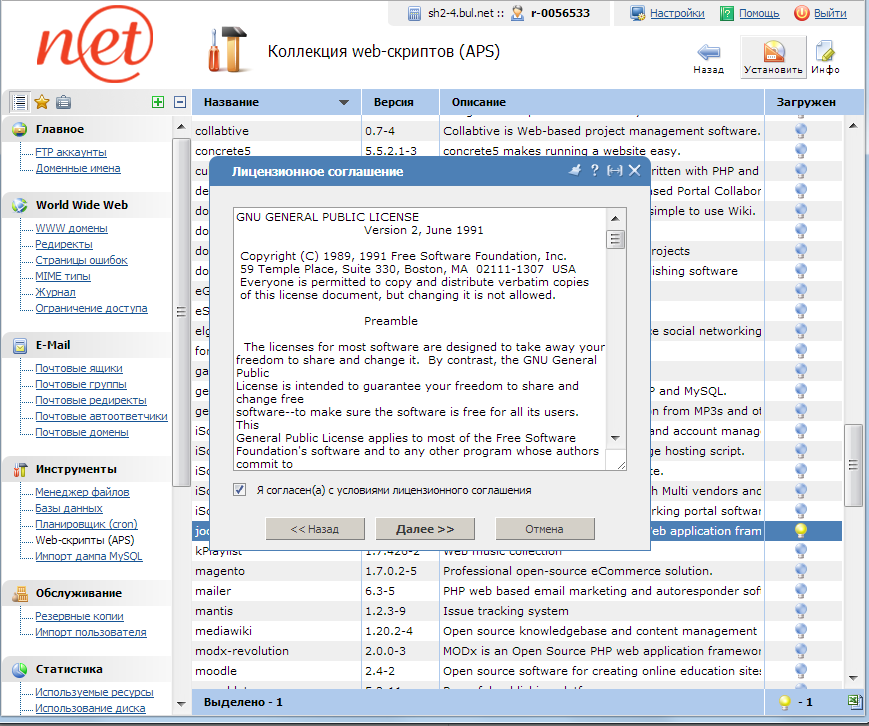The width and height of the screenshot is (869, 726).
Task: Click the pin icon in dialog title bar
Action: (575, 171)
